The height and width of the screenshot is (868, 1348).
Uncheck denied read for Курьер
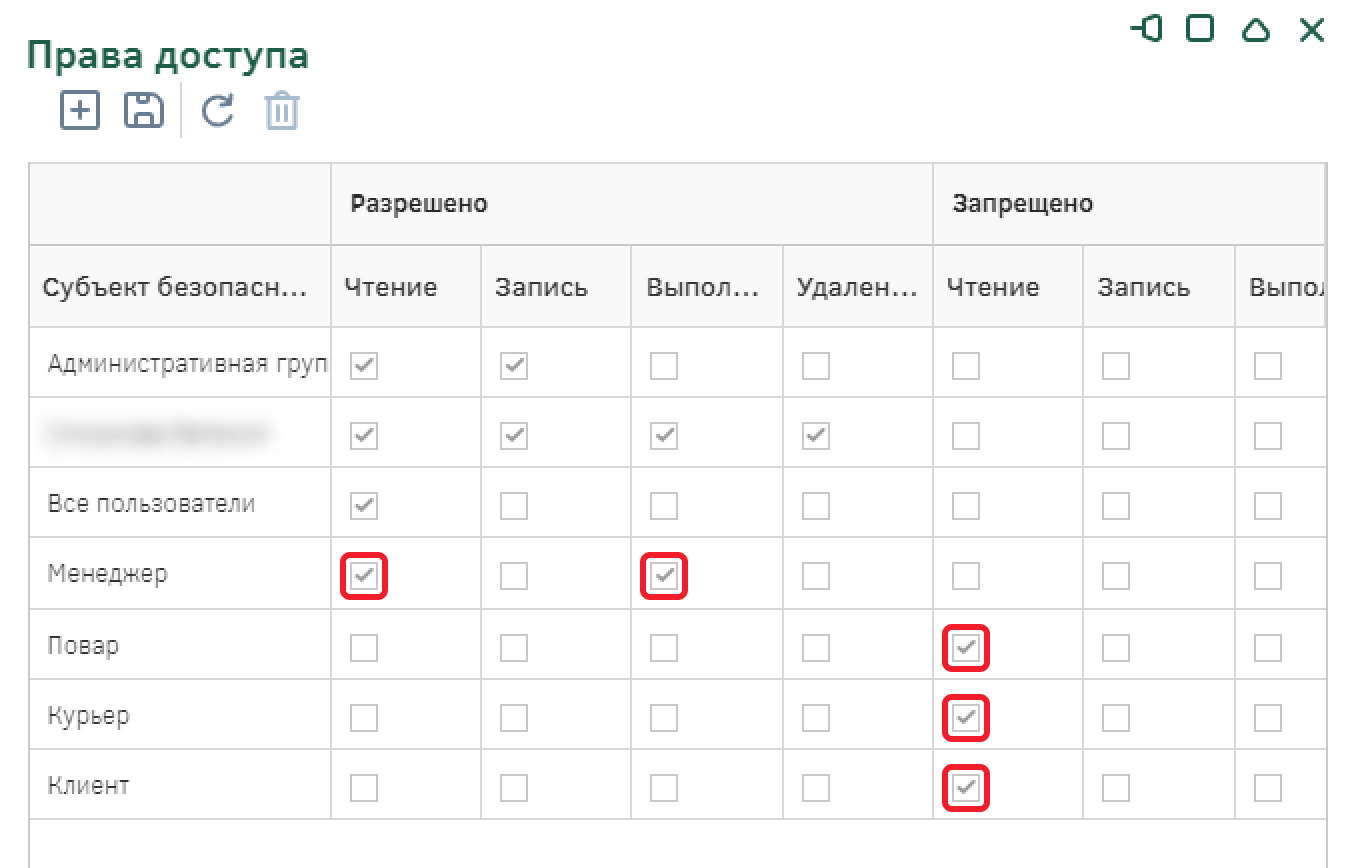point(966,718)
